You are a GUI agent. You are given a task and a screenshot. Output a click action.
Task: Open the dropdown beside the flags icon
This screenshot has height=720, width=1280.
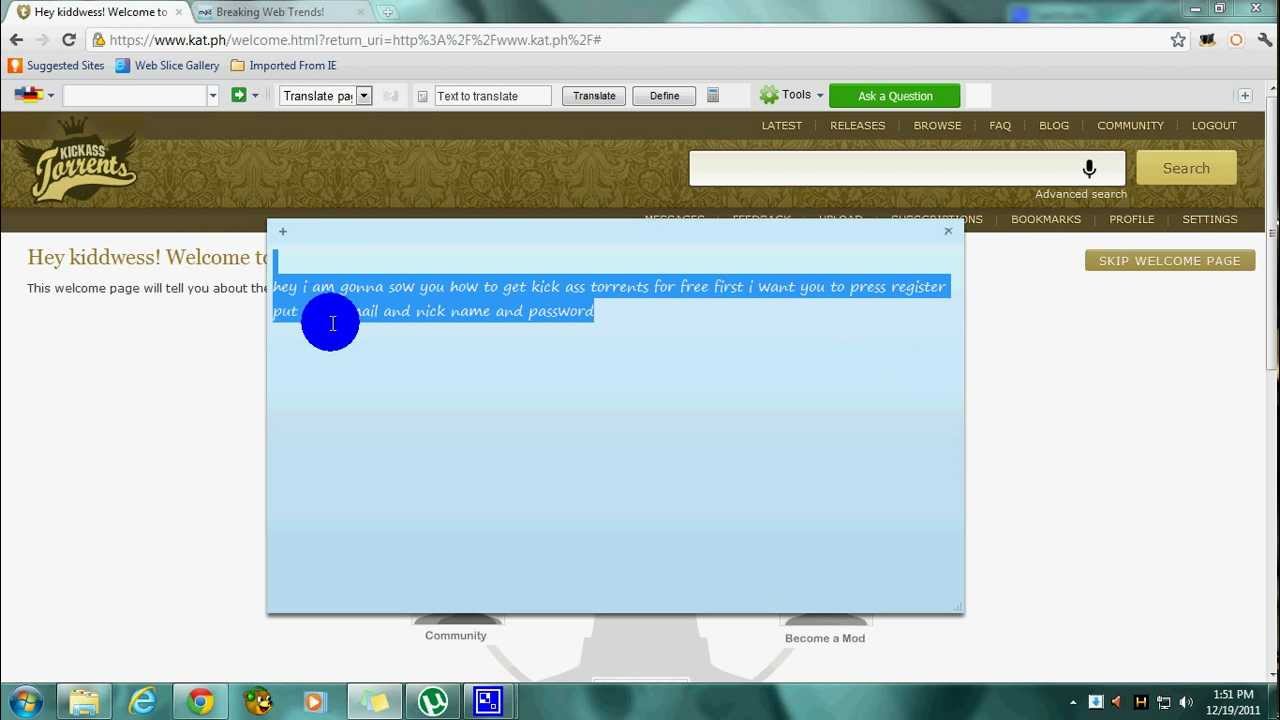[x=51, y=96]
